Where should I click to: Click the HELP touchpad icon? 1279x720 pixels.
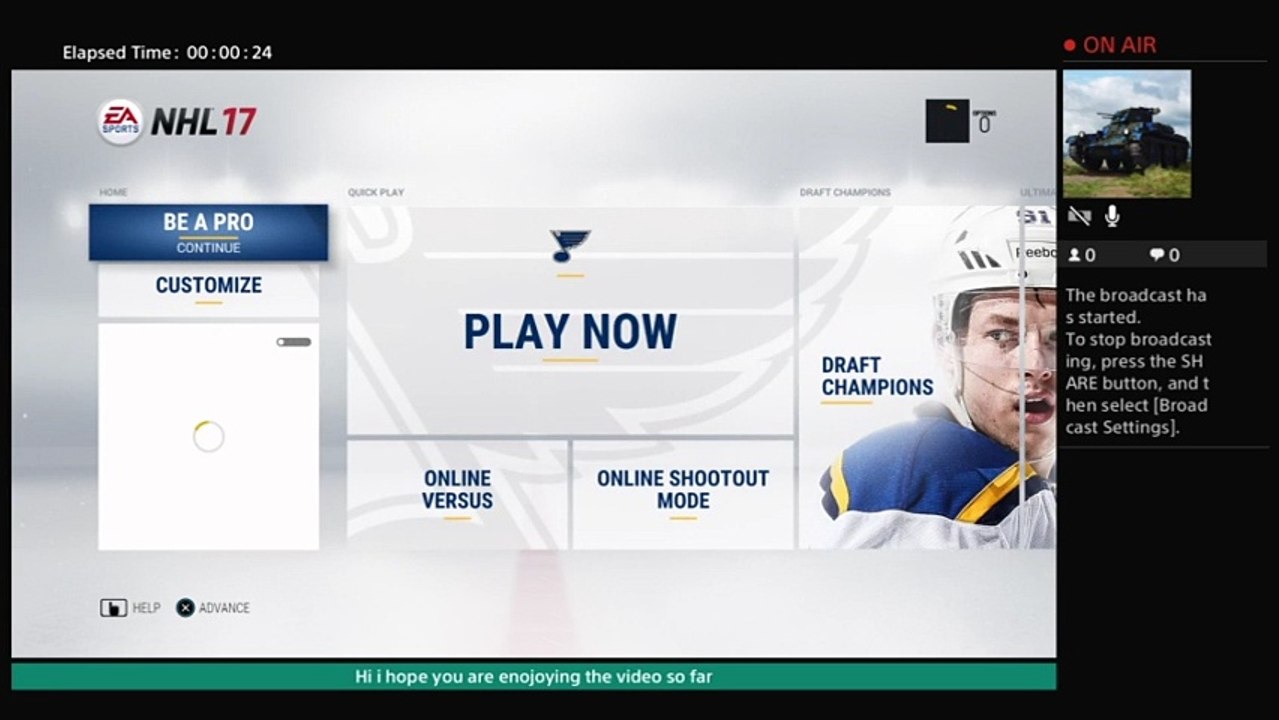113,607
